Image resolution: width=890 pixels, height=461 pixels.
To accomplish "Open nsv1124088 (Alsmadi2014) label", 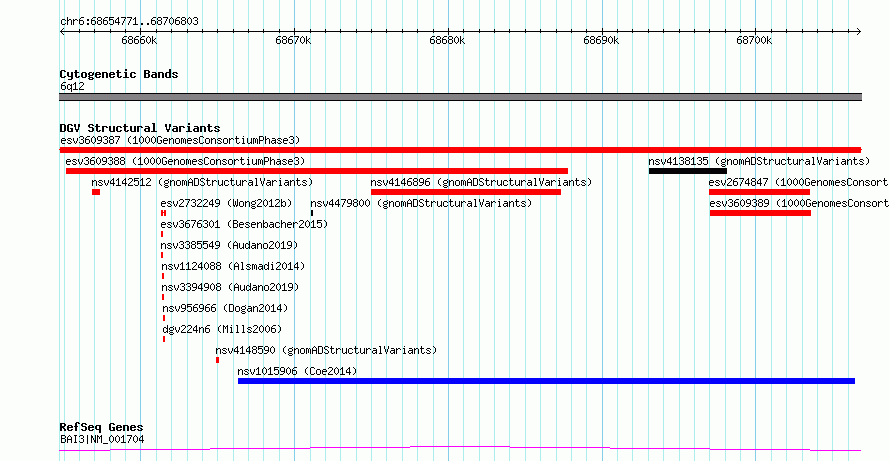I will click(x=233, y=266).
